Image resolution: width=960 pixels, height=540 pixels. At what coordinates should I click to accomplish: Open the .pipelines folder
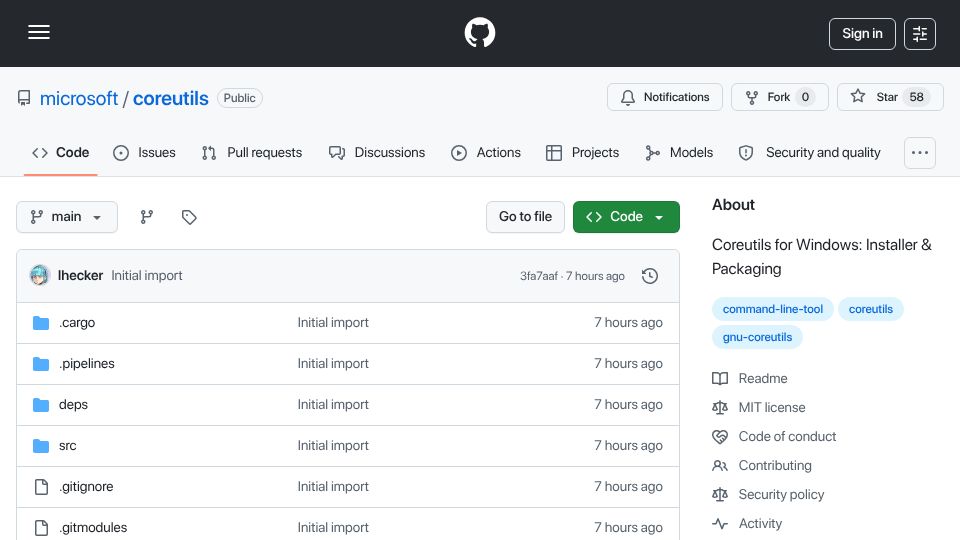87,364
